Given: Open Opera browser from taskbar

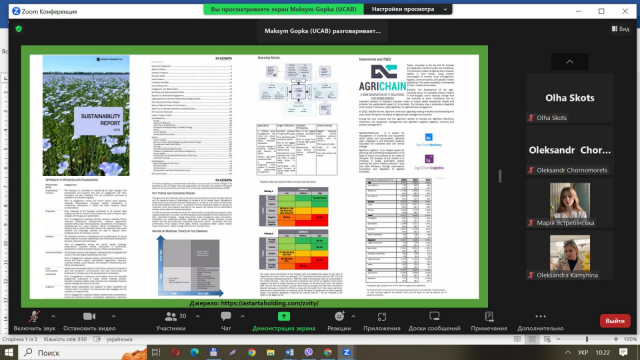Looking at the screenshot, I should pyautogui.click(x=176, y=352).
